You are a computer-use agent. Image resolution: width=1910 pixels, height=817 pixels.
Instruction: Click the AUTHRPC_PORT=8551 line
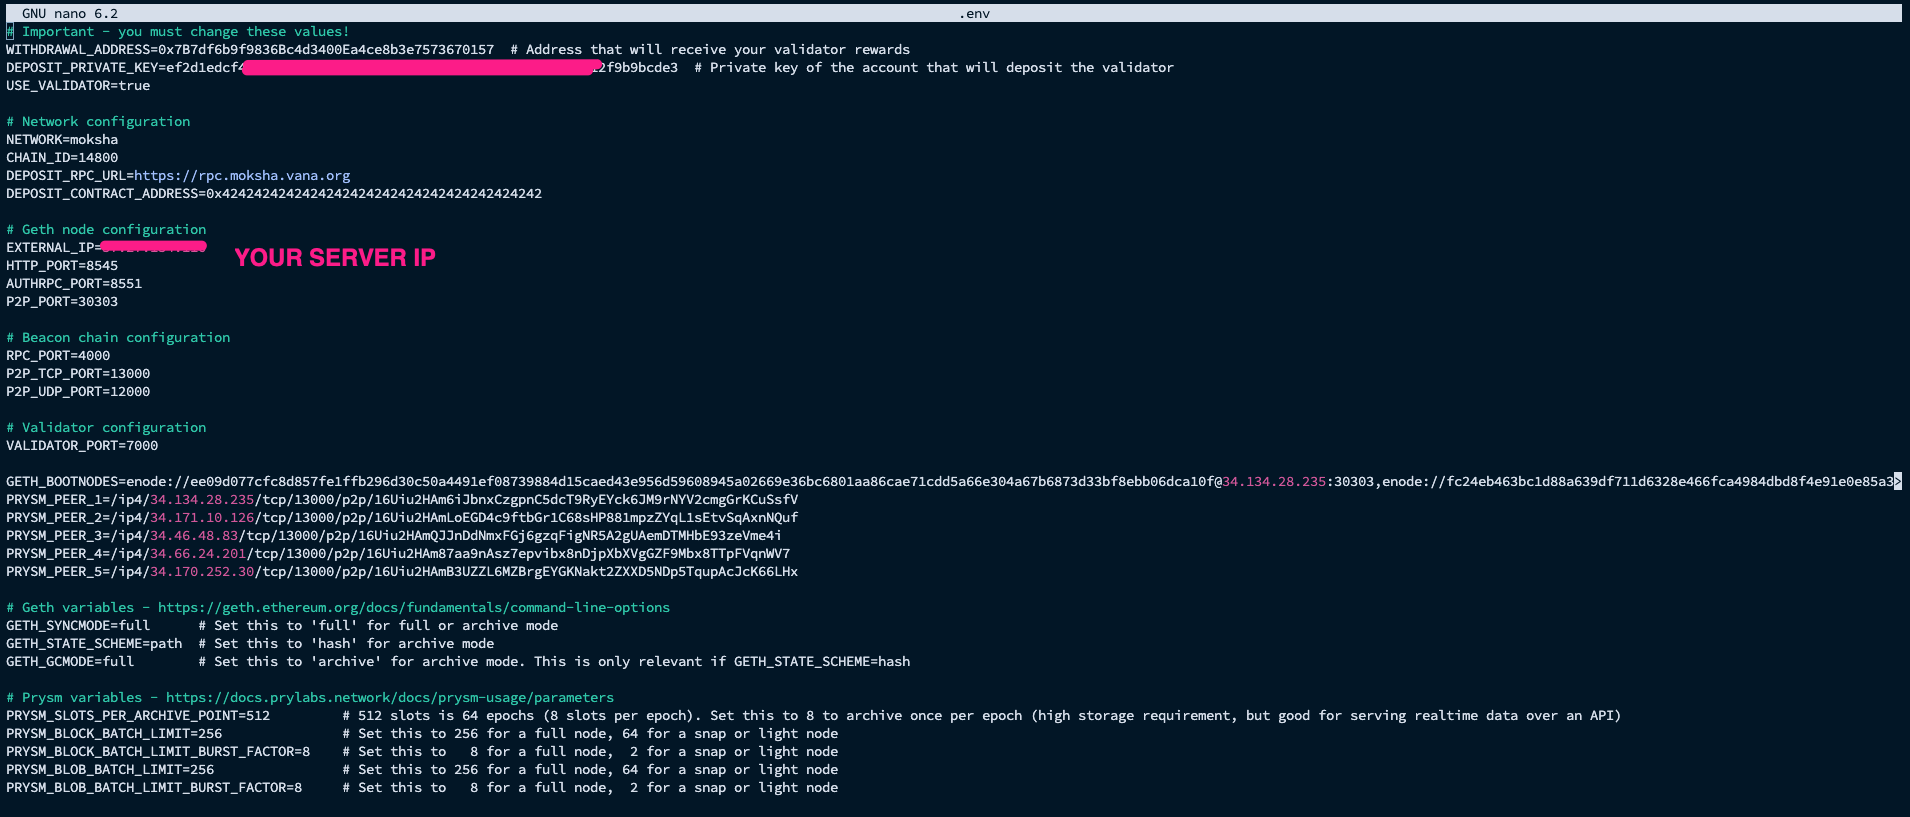74,284
